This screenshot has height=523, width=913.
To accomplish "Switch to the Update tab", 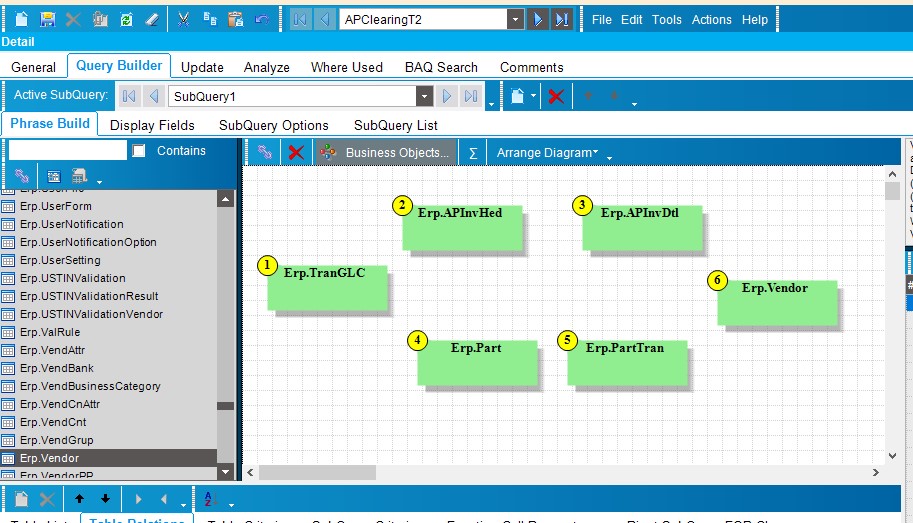I will (202, 68).
